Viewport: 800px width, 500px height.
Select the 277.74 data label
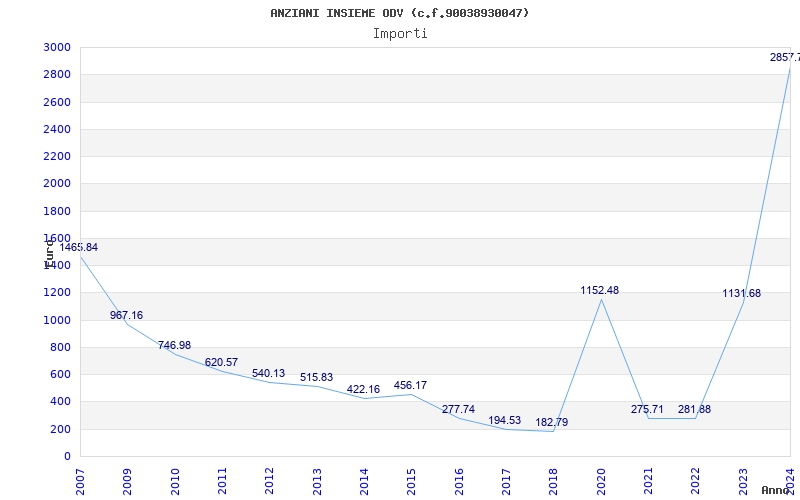[x=458, y=410]
